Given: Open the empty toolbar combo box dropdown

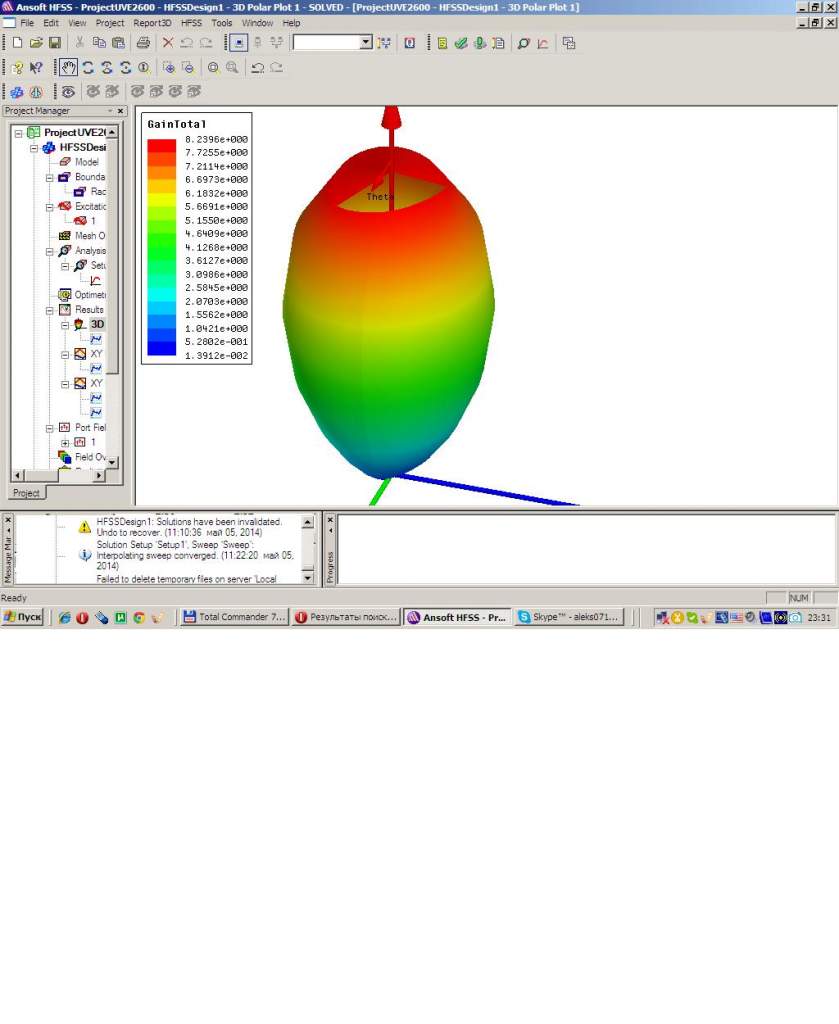Looking at the screenshot, I should point(366,43).
